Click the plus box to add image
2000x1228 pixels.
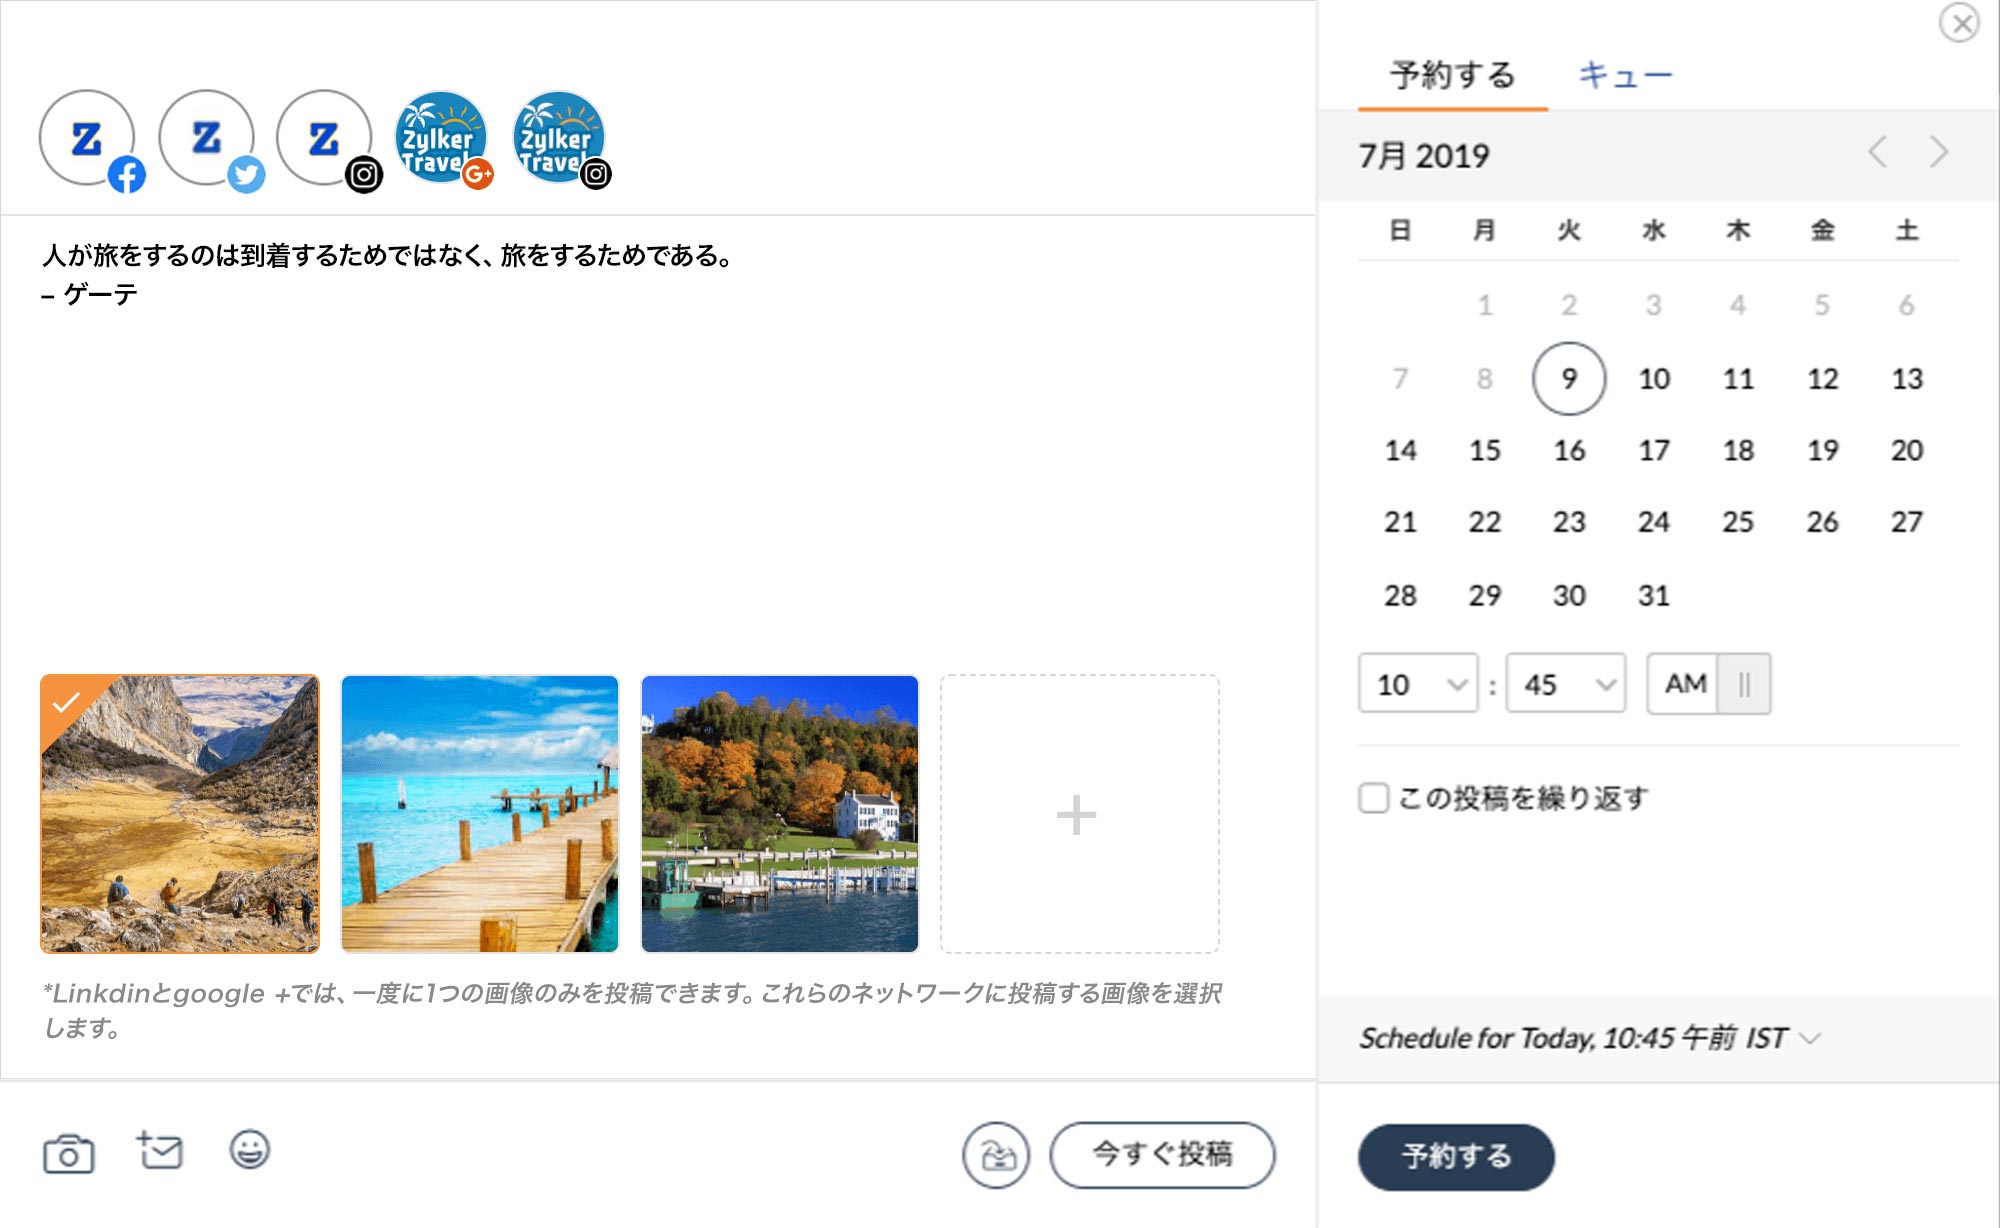tap(1080, 814)
